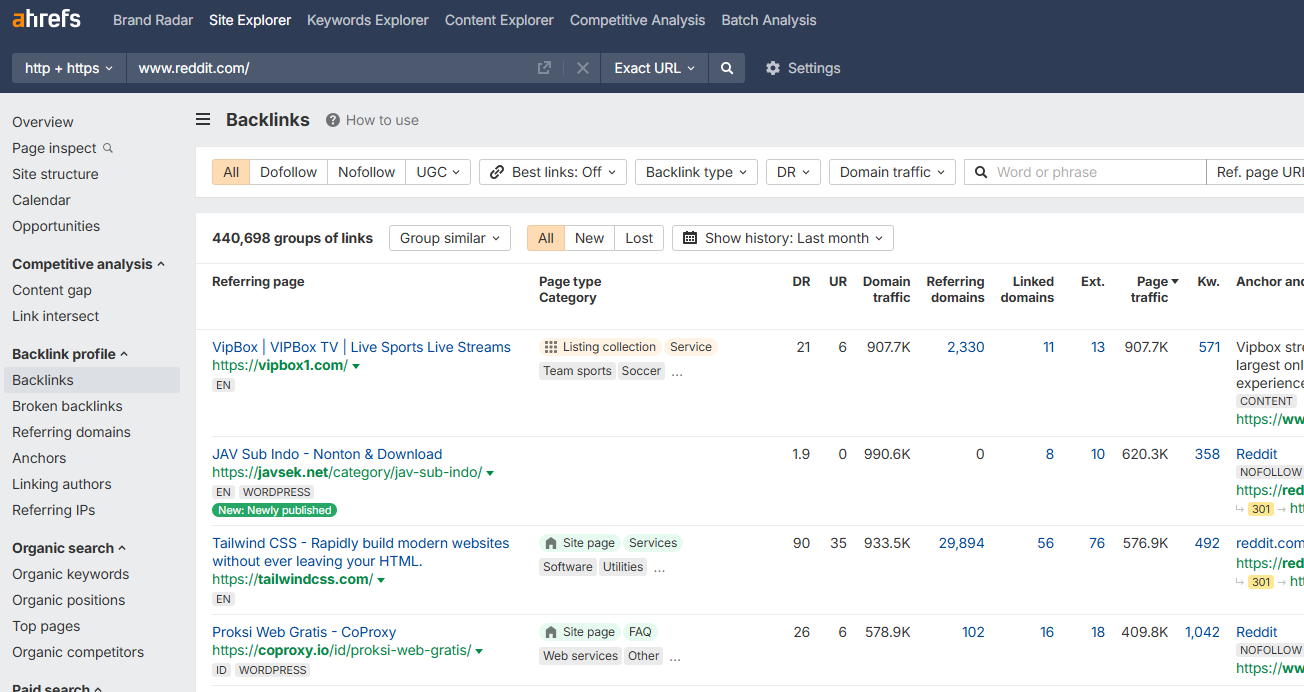Open dropdown arrow next to javsek.net URL
Screen dimensions: 1304x692
click(x=490, y=473)
